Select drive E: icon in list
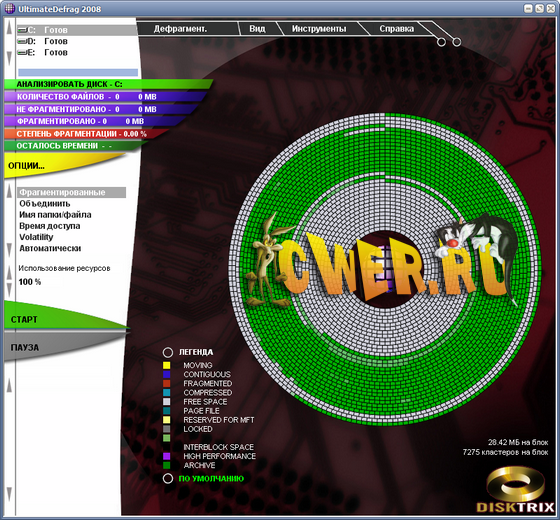 click(22, 53)
